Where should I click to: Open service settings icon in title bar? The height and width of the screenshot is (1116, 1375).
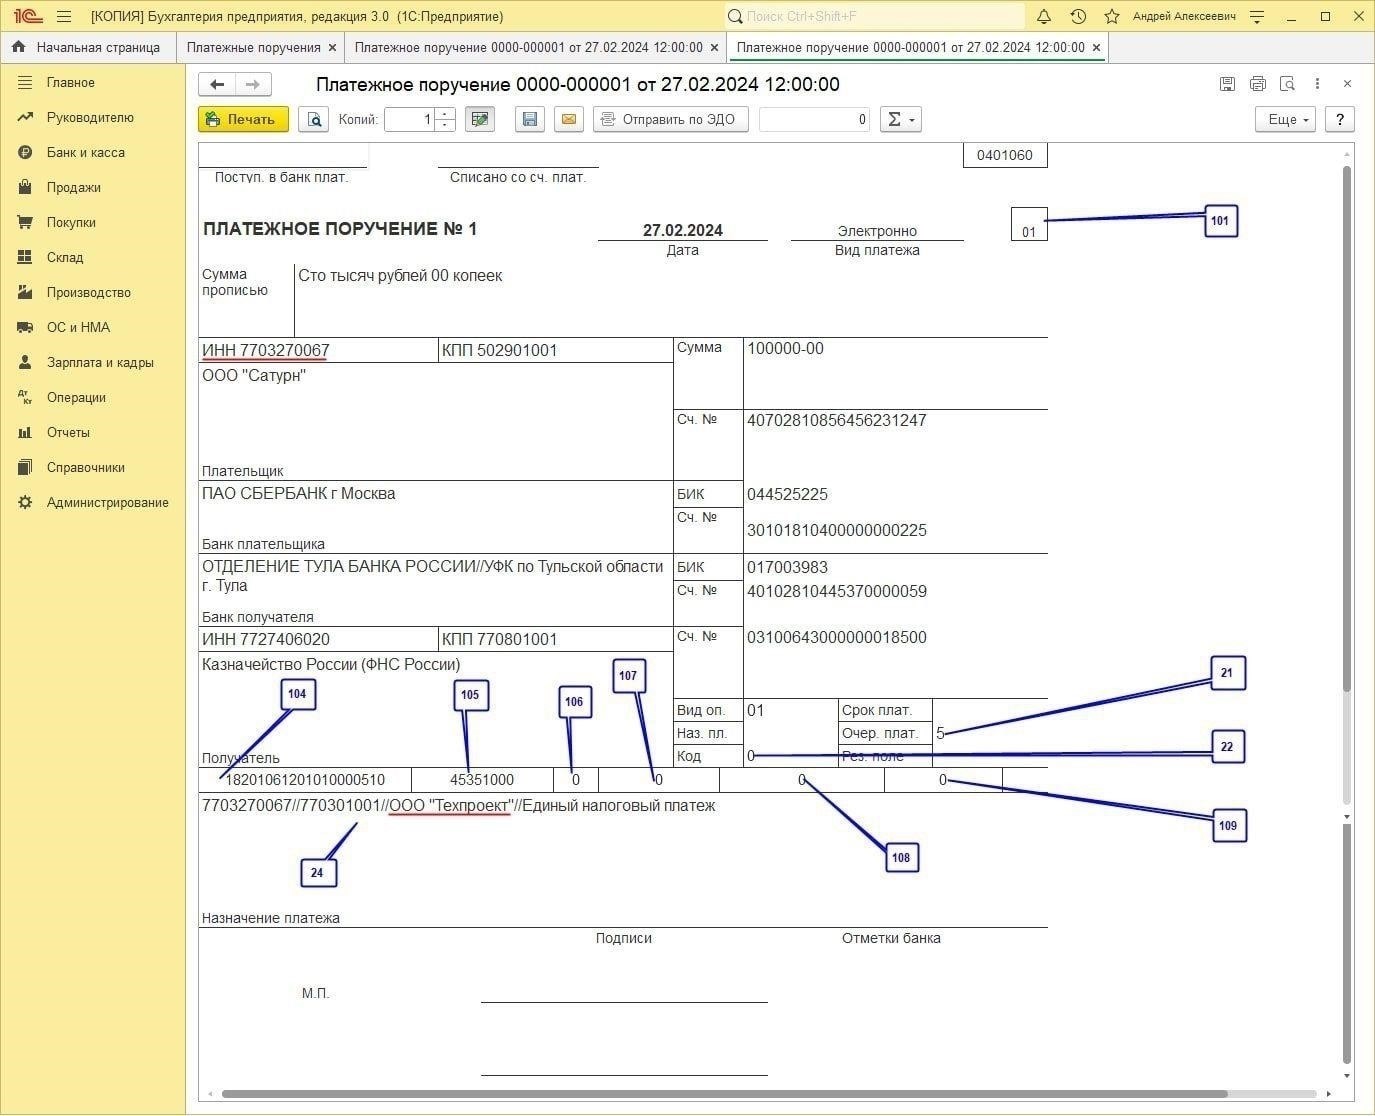click(x=1258, y=16)
